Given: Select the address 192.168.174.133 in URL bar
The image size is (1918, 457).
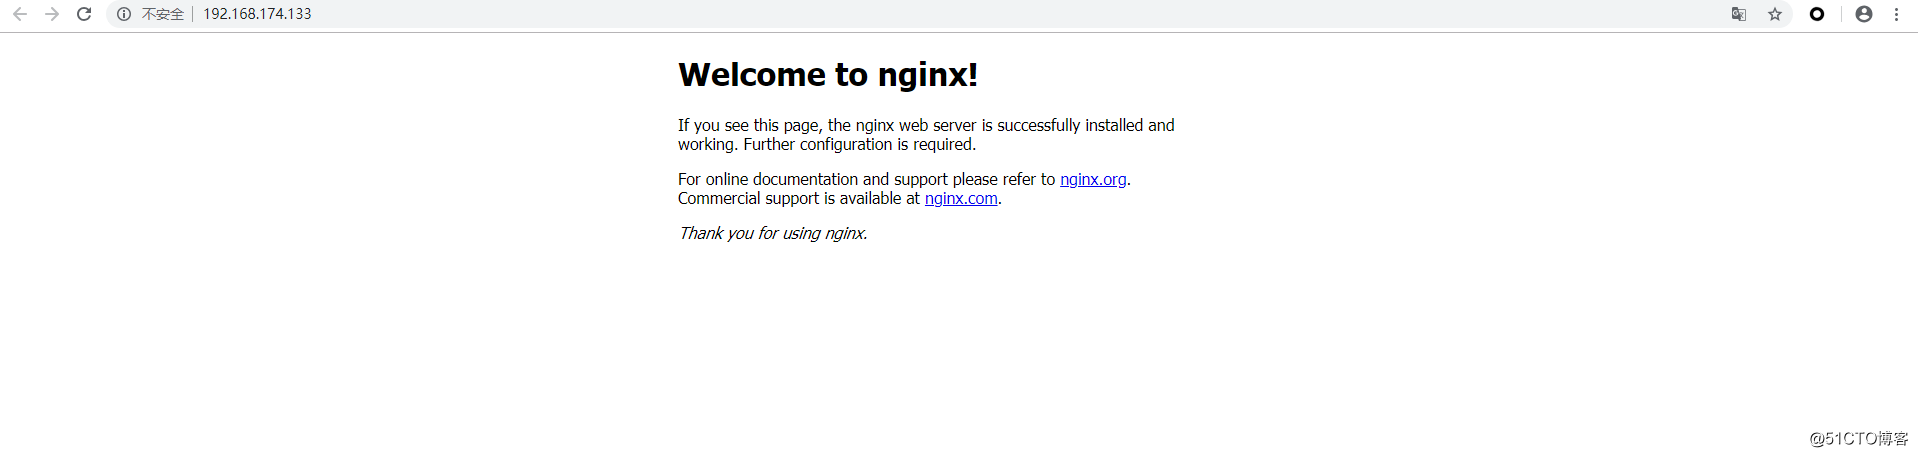Looking at the screenshot, I should [257, 14].
